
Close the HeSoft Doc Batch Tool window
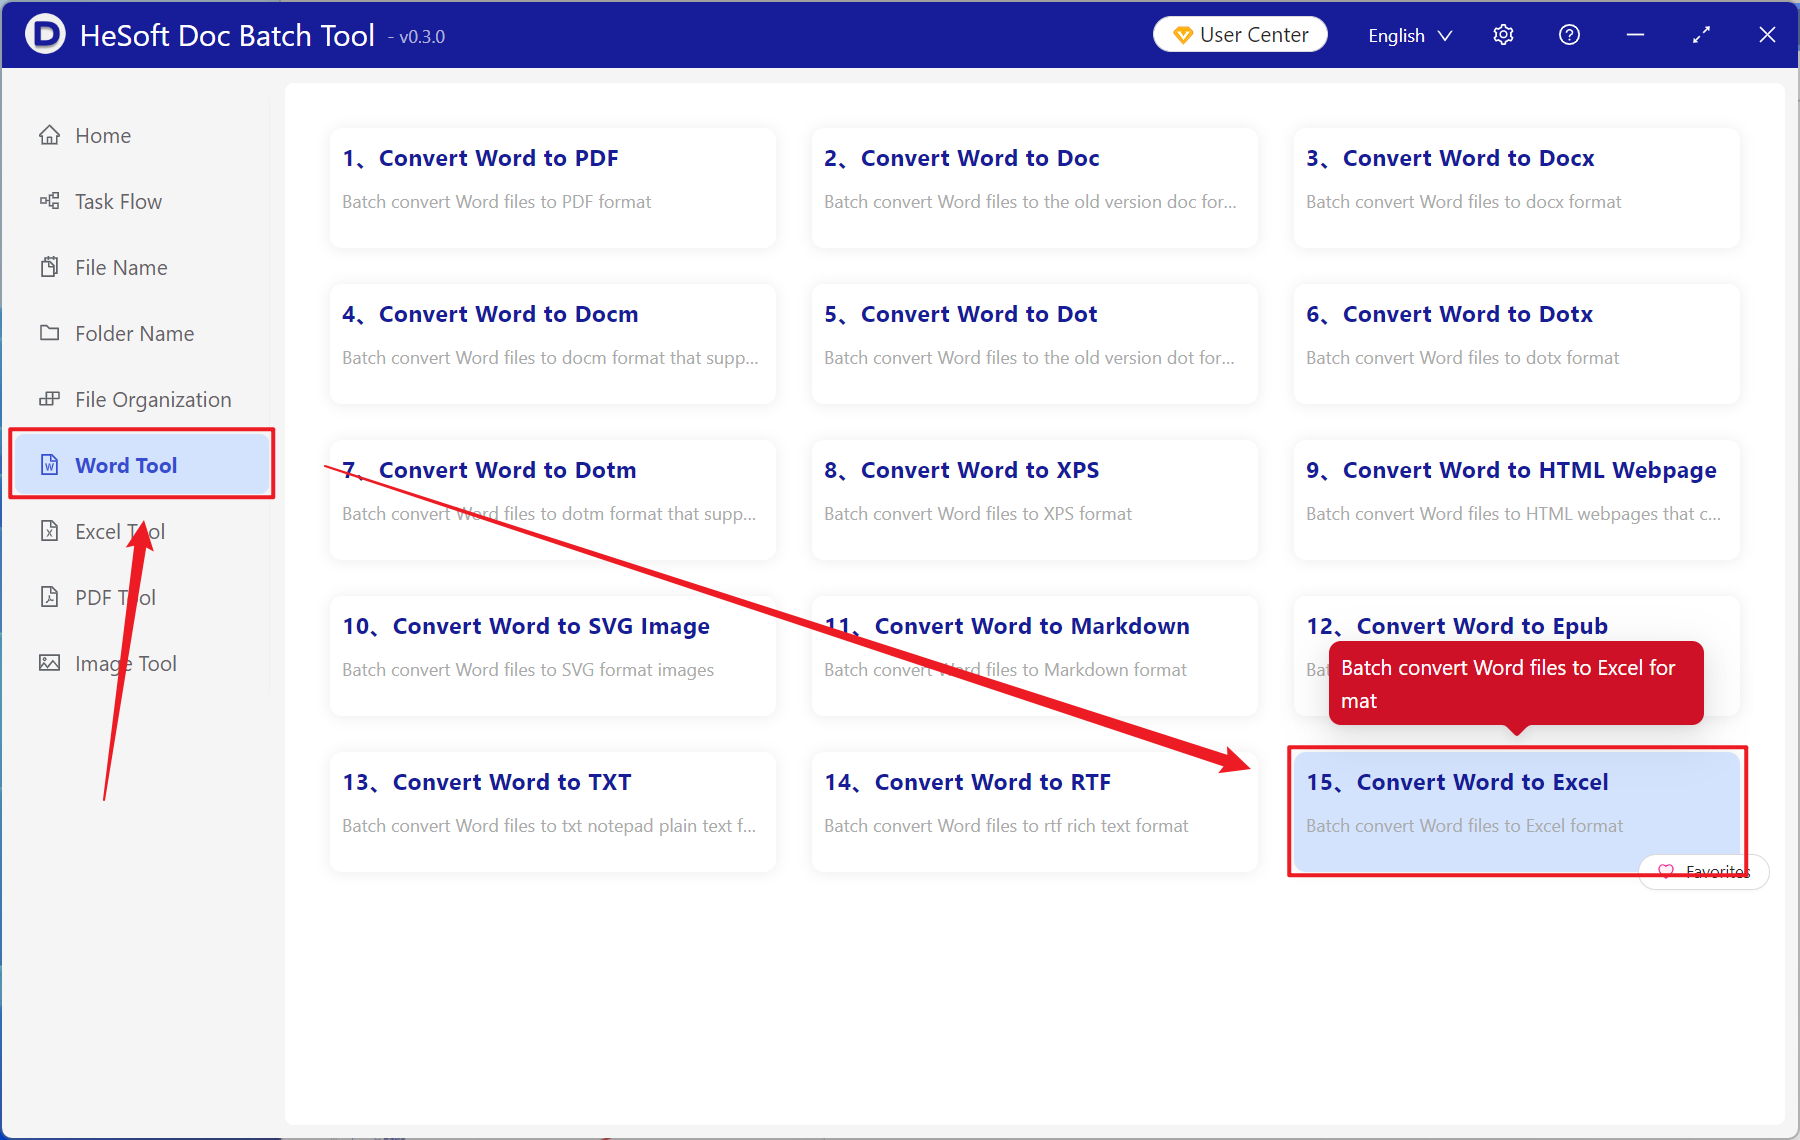coord(1767,35)
